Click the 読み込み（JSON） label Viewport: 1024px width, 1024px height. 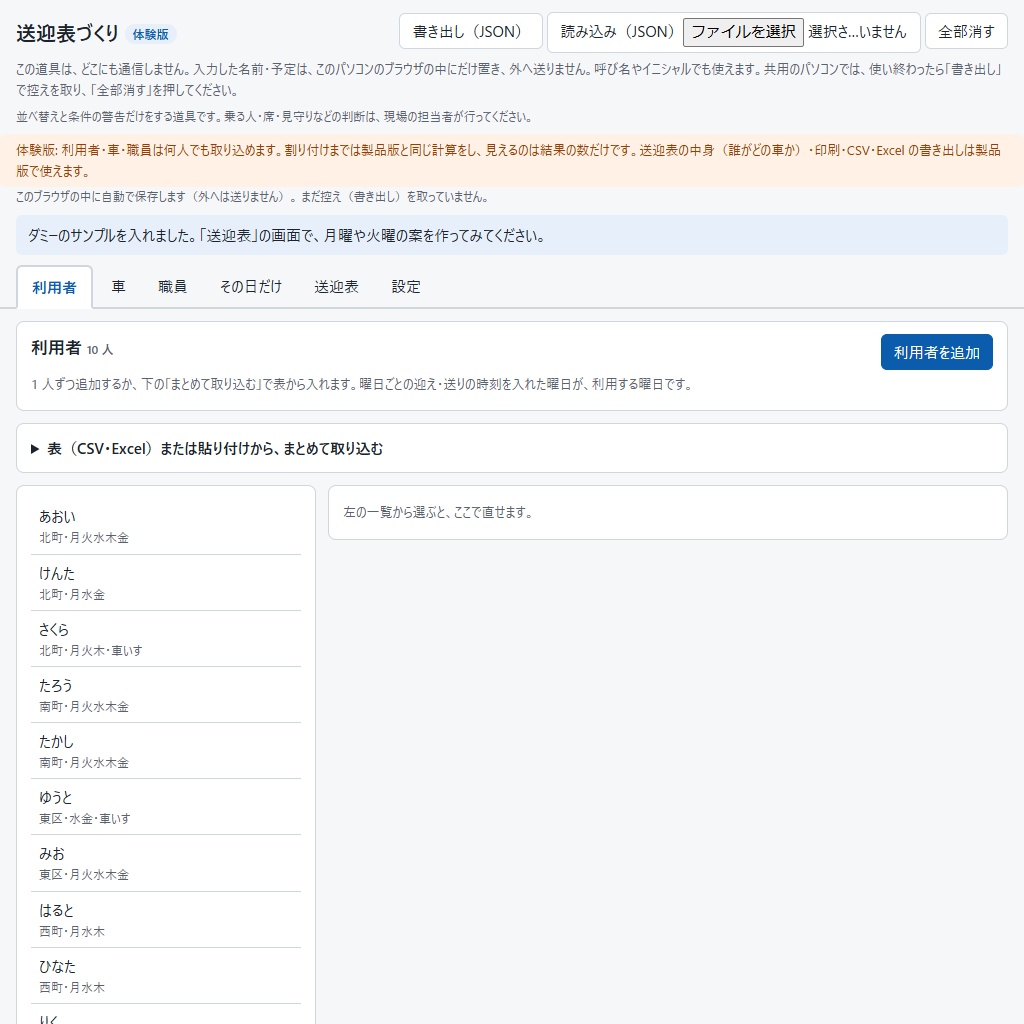coord(617,31)
